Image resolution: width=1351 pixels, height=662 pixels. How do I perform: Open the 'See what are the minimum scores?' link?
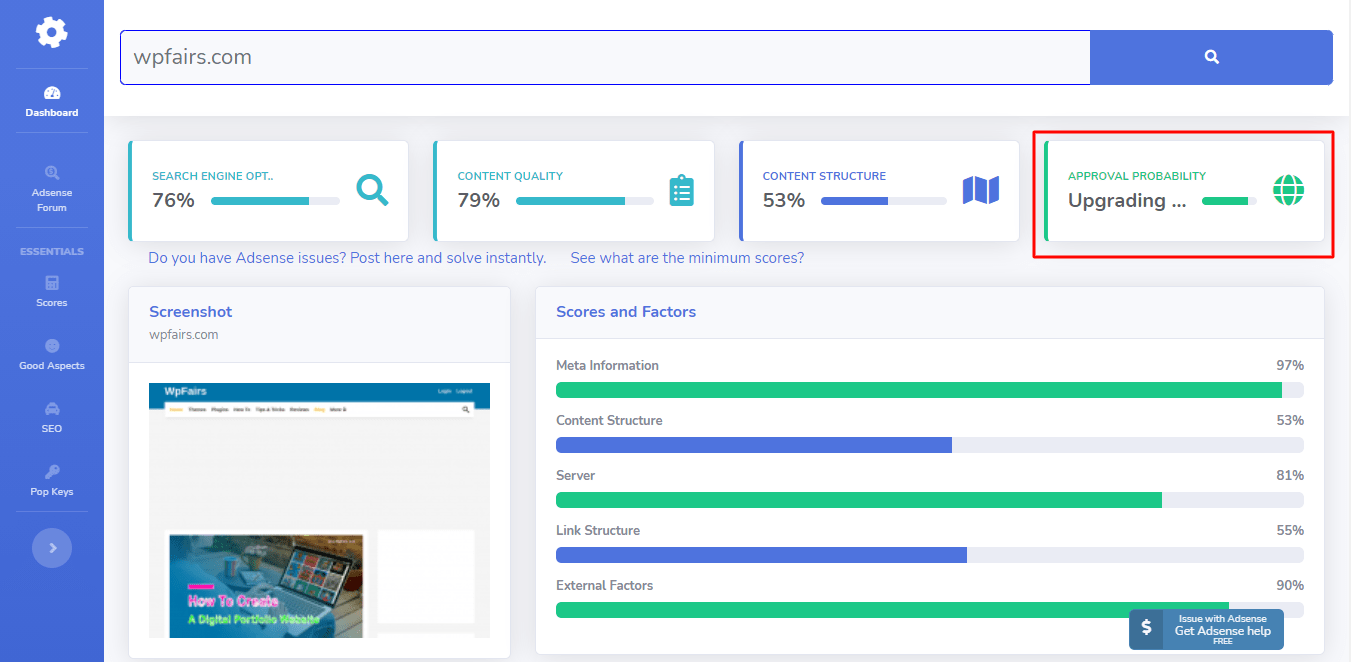(x=687, y=258)
